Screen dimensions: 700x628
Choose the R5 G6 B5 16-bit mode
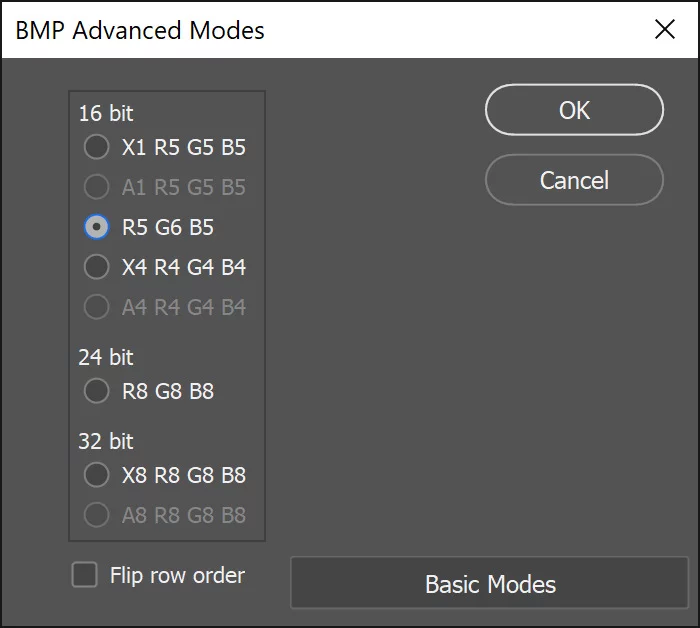click(96, 228)
